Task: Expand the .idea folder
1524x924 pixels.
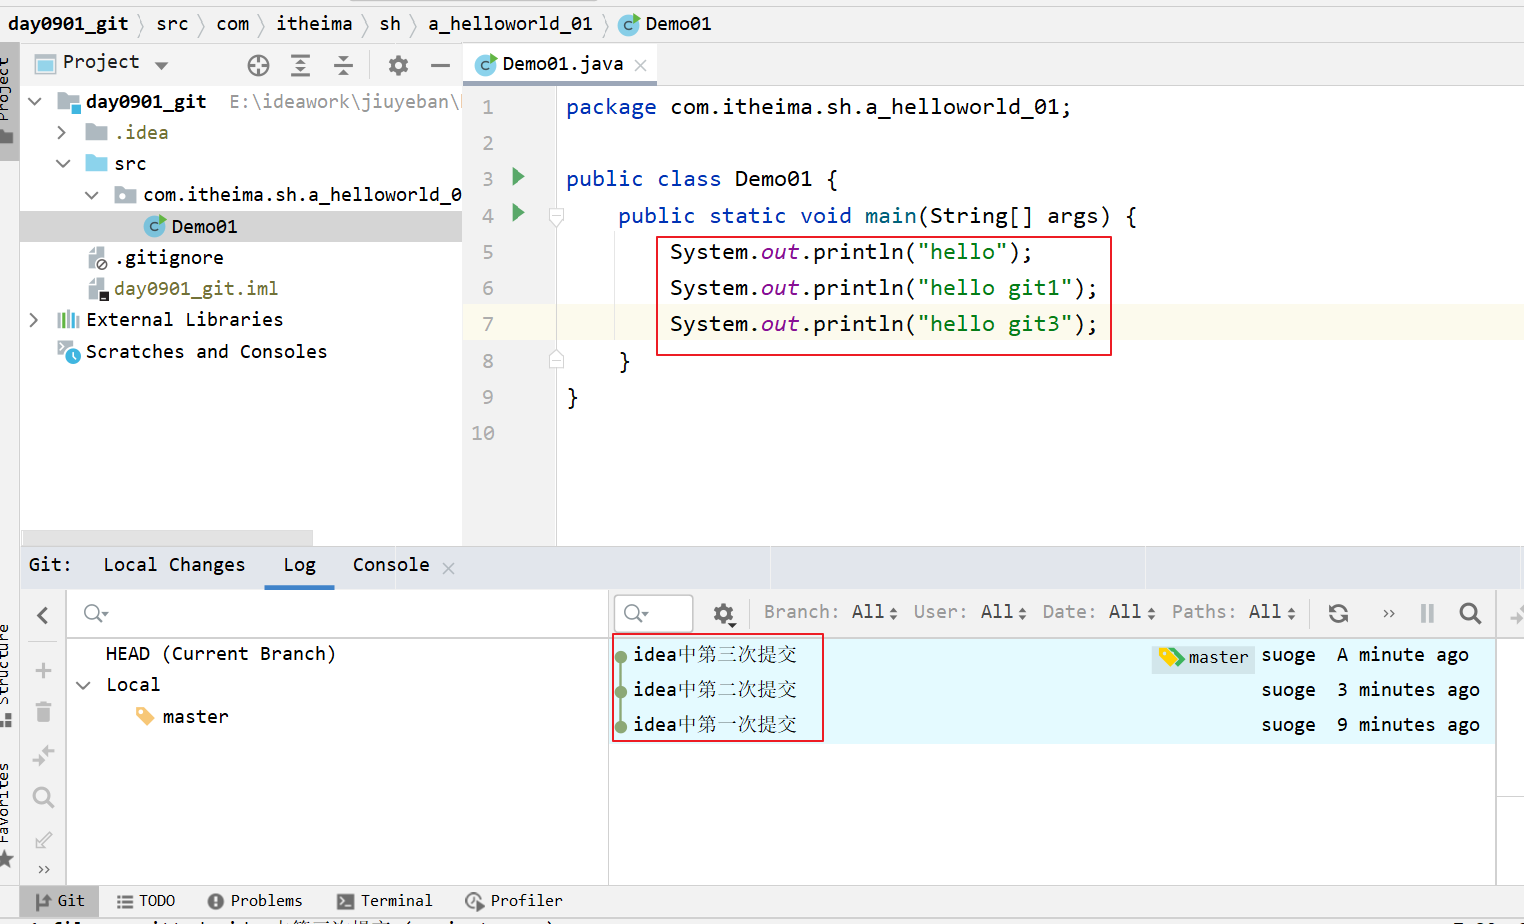Action: click(62, 132)
